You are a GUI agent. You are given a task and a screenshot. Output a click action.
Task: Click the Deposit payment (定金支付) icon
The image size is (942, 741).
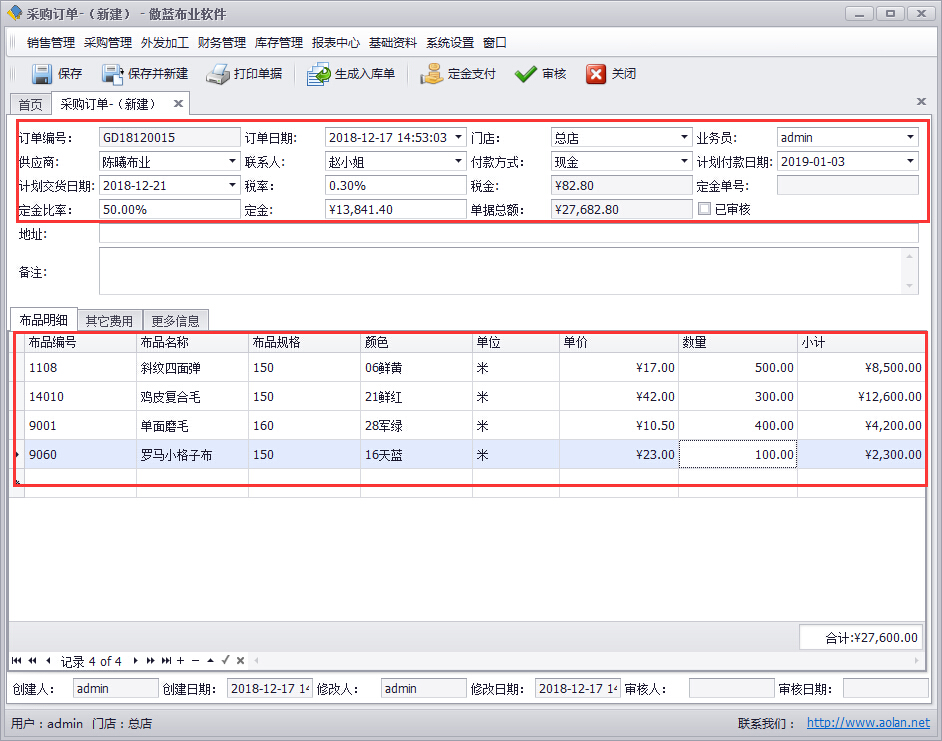[431, 74]
